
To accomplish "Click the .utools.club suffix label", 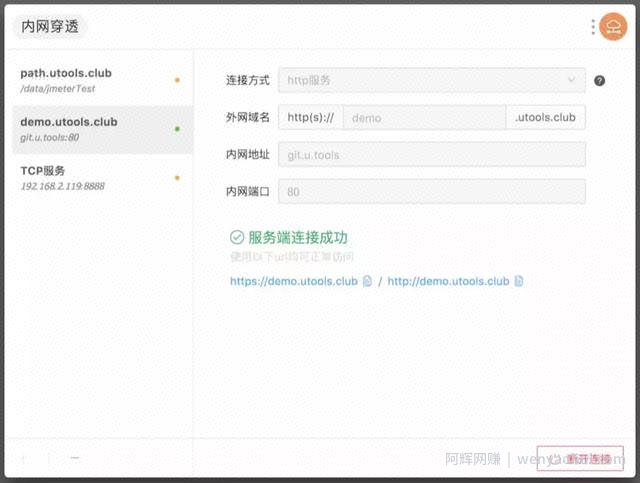I will (546, 118).
